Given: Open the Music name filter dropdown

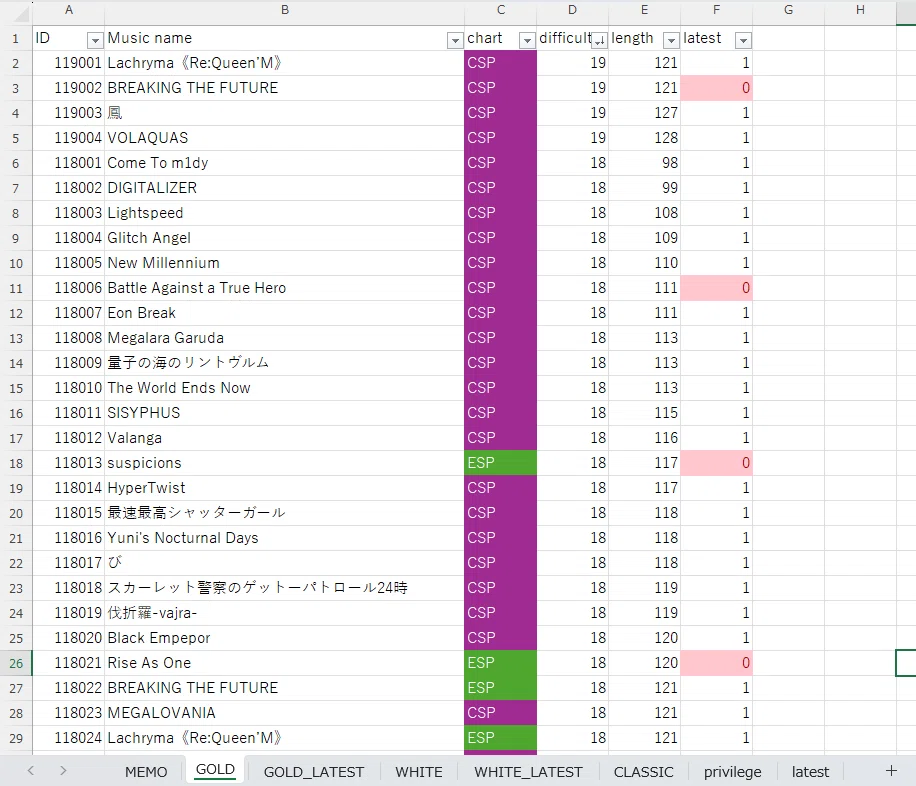Looking at the screenshot, I should (x=454, y=40).
